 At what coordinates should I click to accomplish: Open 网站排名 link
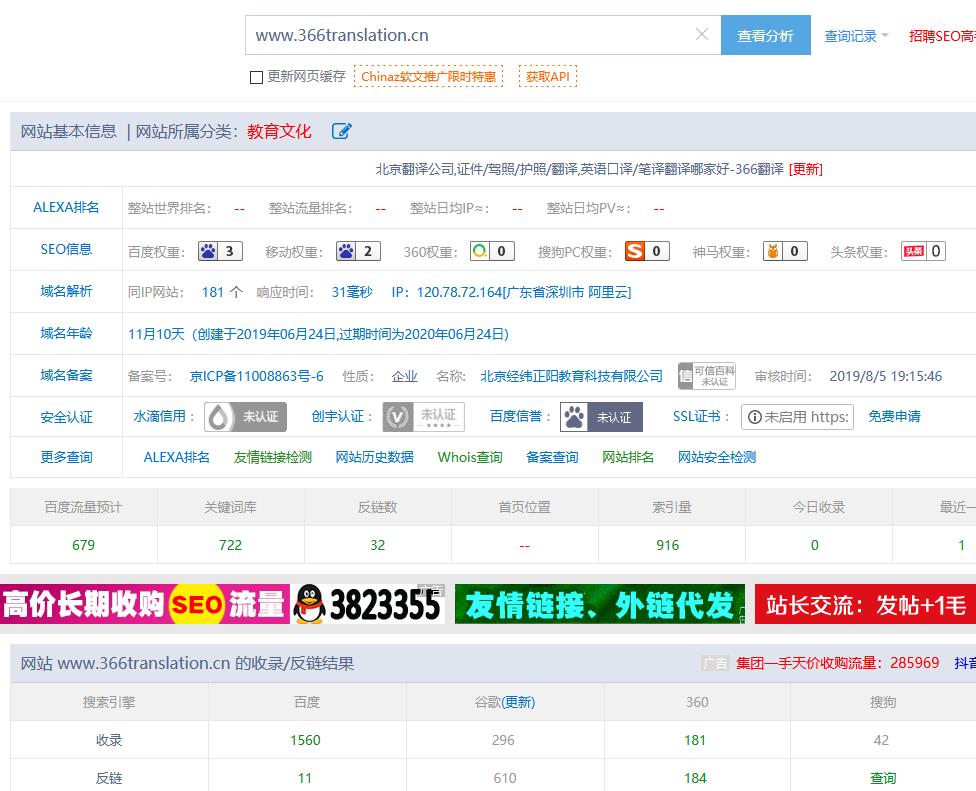[x=628, y=457]
